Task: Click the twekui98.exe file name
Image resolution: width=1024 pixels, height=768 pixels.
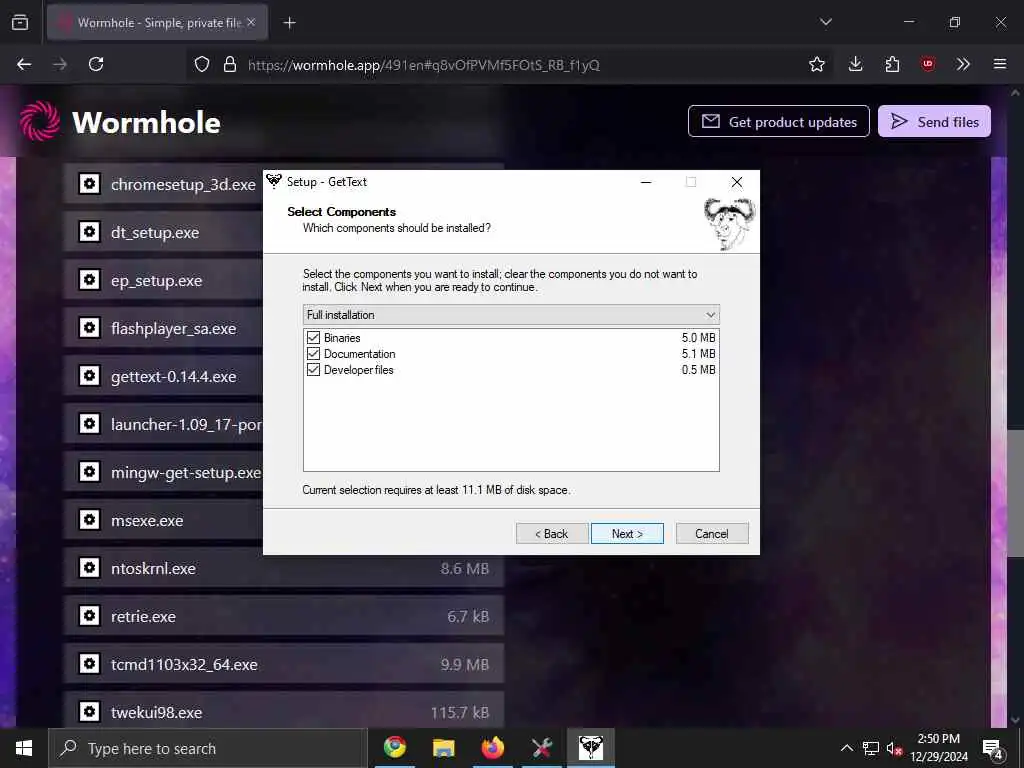Action: click(x=156, y=712)
